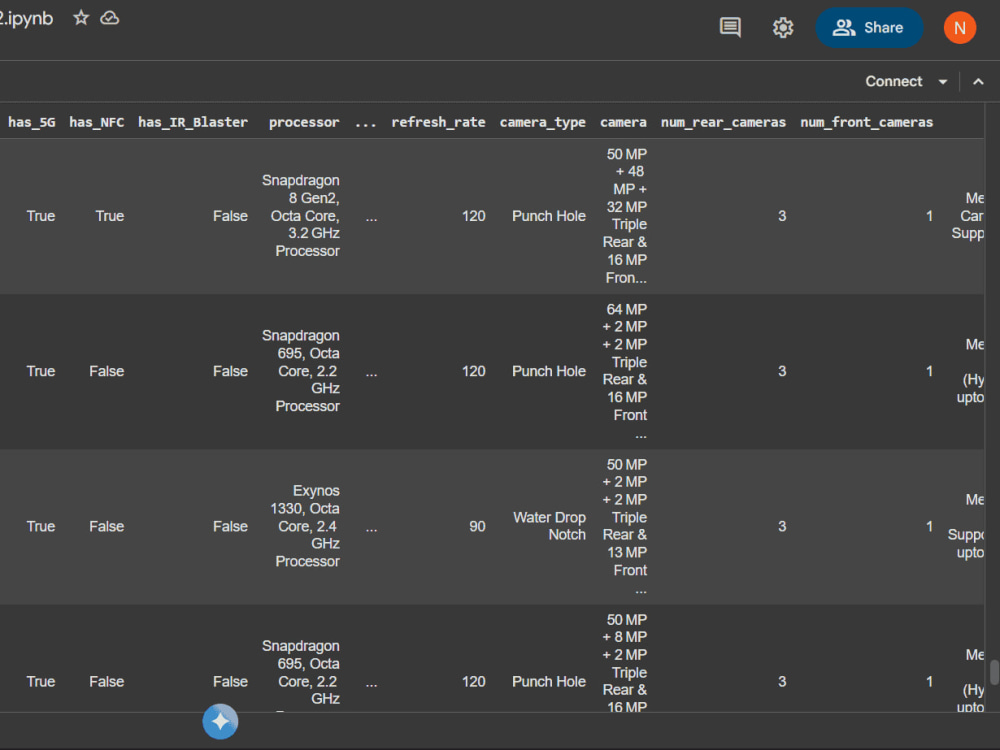Click the Share button
The image size is (1000, 750).
(x=869, y=27)
